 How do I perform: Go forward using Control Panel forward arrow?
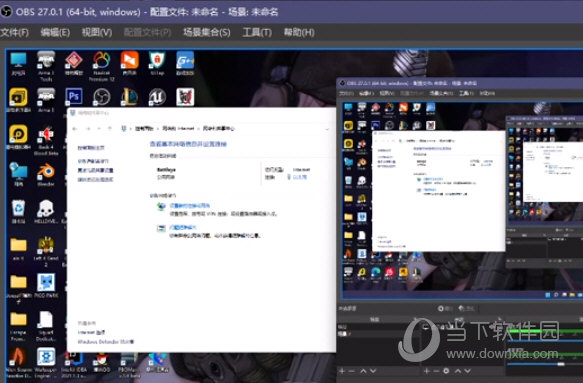pos(88,129)
